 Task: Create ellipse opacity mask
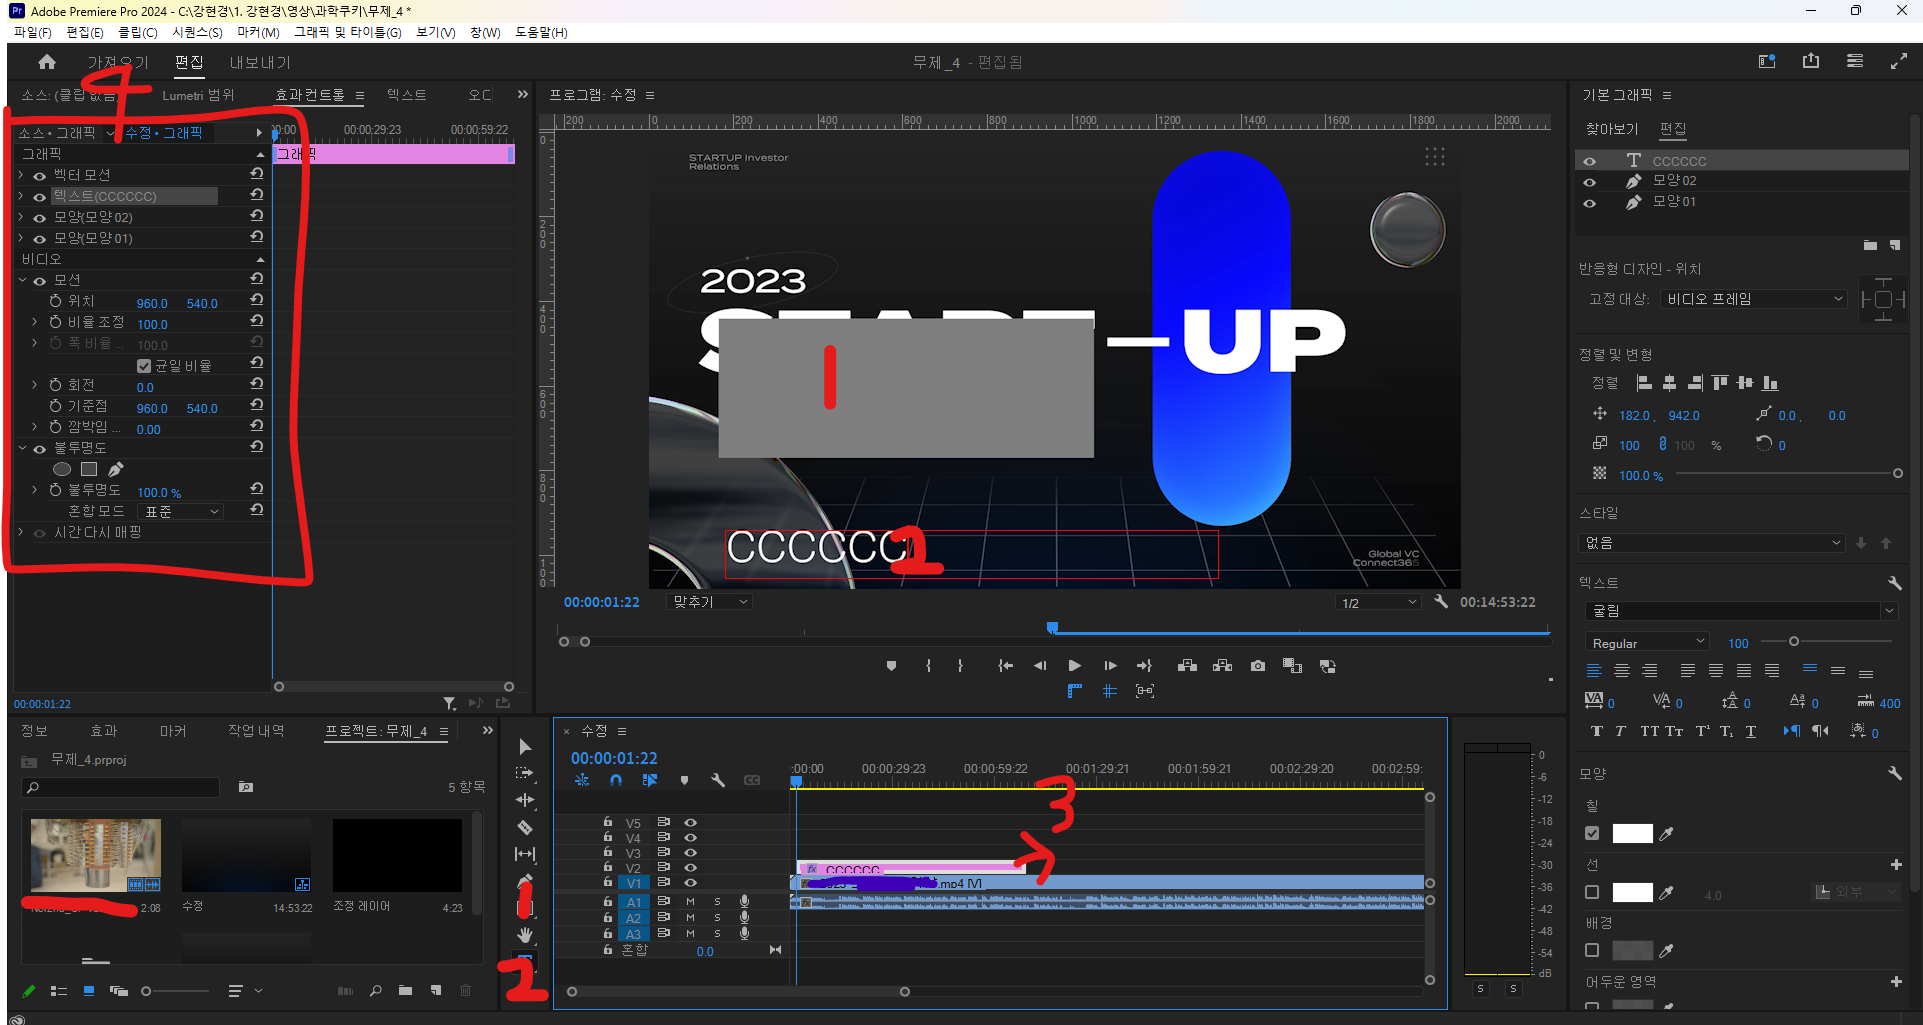point(62,469)
